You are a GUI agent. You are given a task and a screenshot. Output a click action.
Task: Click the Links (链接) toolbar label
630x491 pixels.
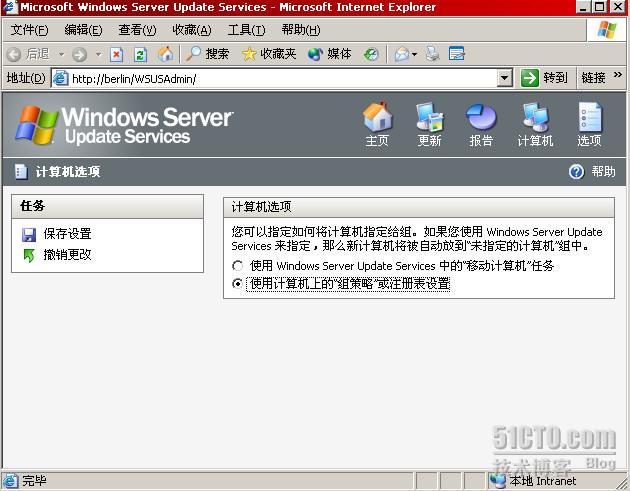pos(593,78)
